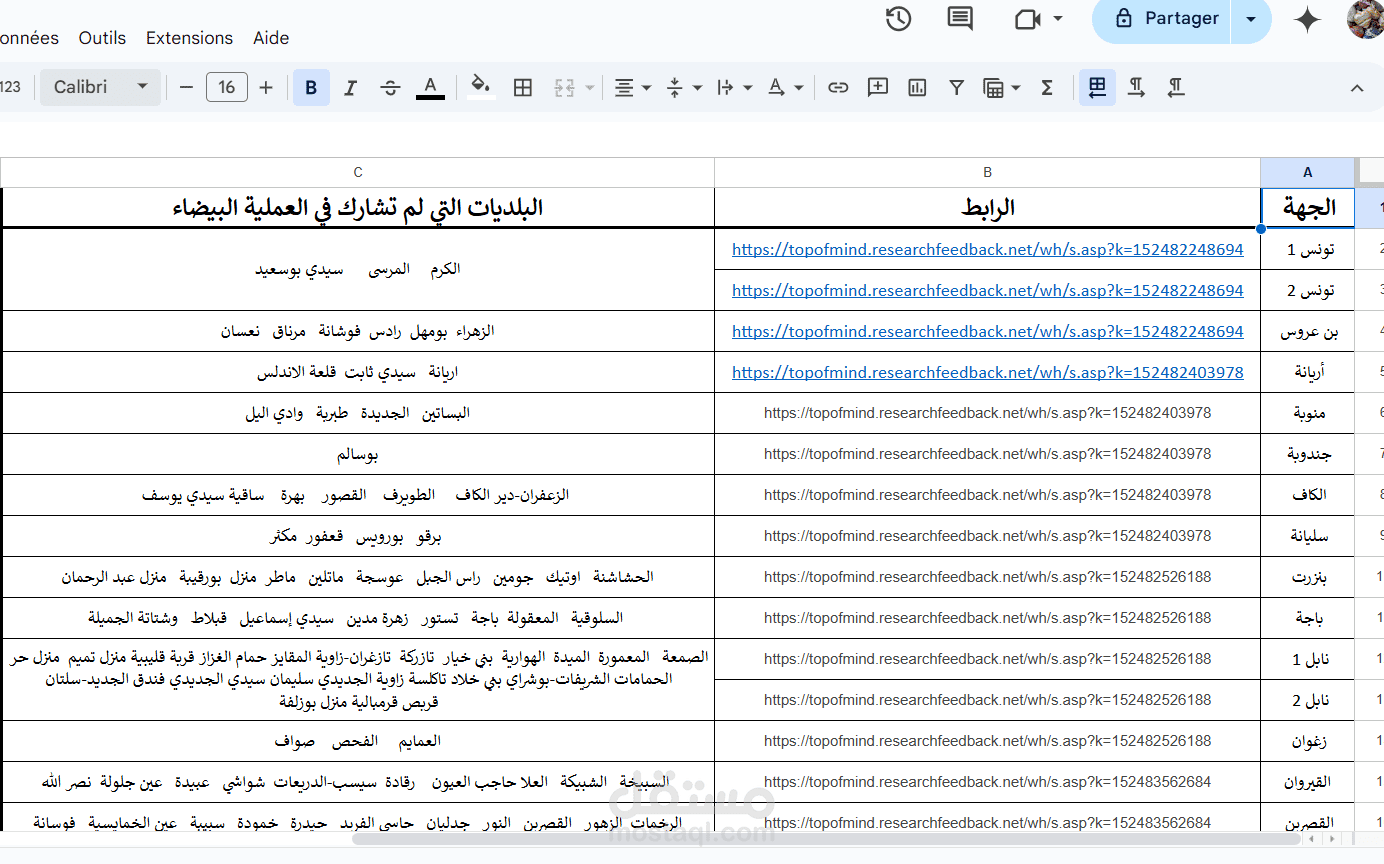
Task: Select column B header
Action: [x=987, y=172]
